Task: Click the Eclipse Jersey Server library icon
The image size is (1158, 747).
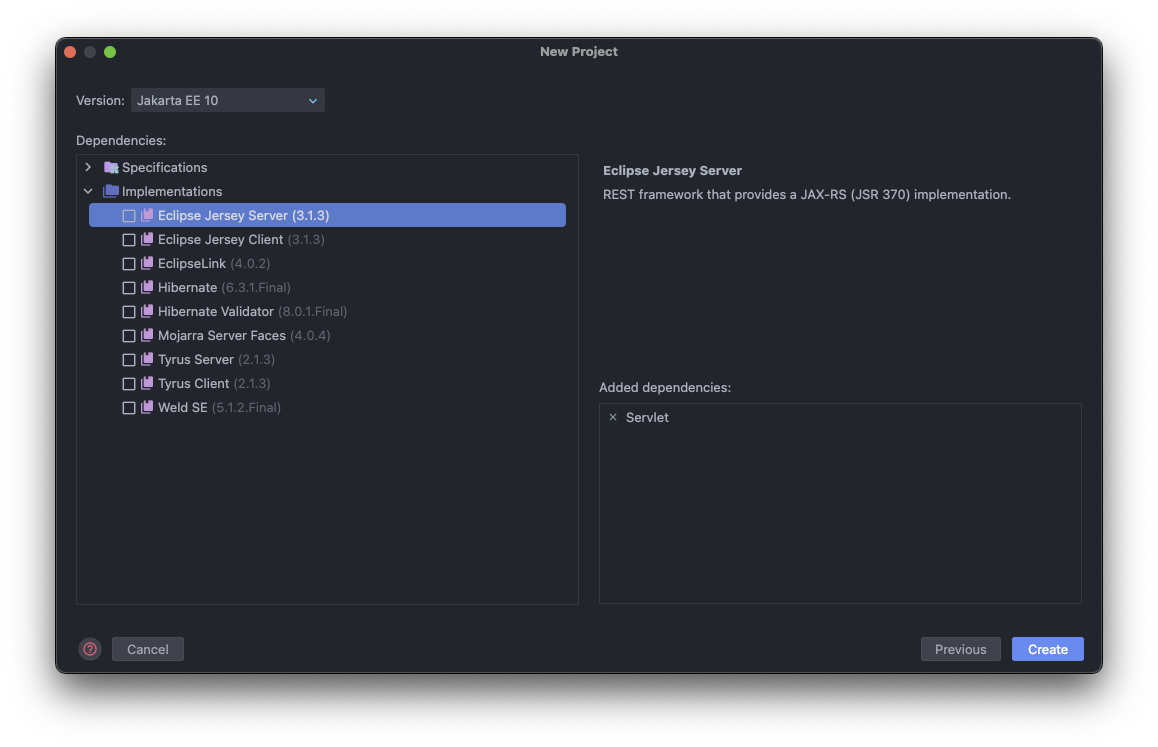Action: (145, 215)
